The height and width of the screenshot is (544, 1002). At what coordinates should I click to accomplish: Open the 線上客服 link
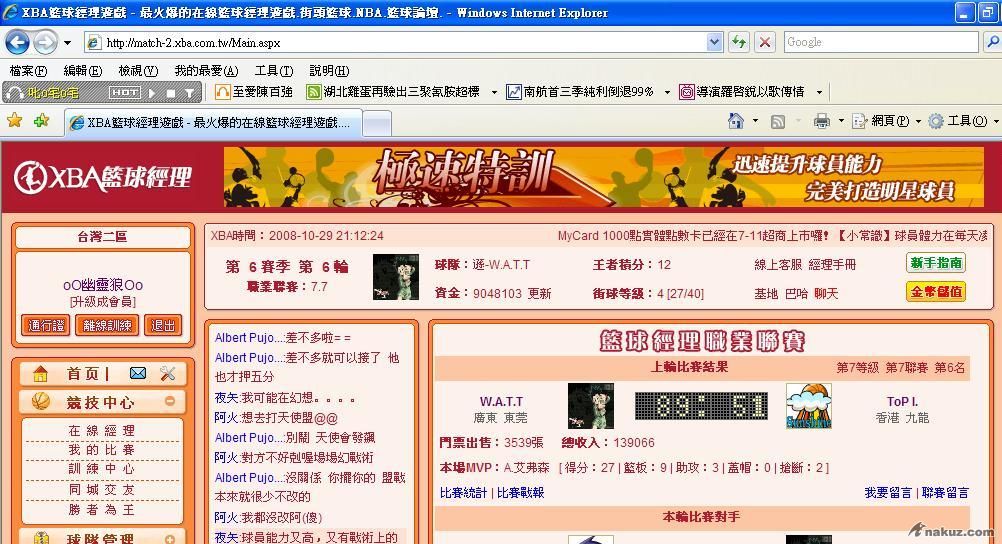point(778,265)
